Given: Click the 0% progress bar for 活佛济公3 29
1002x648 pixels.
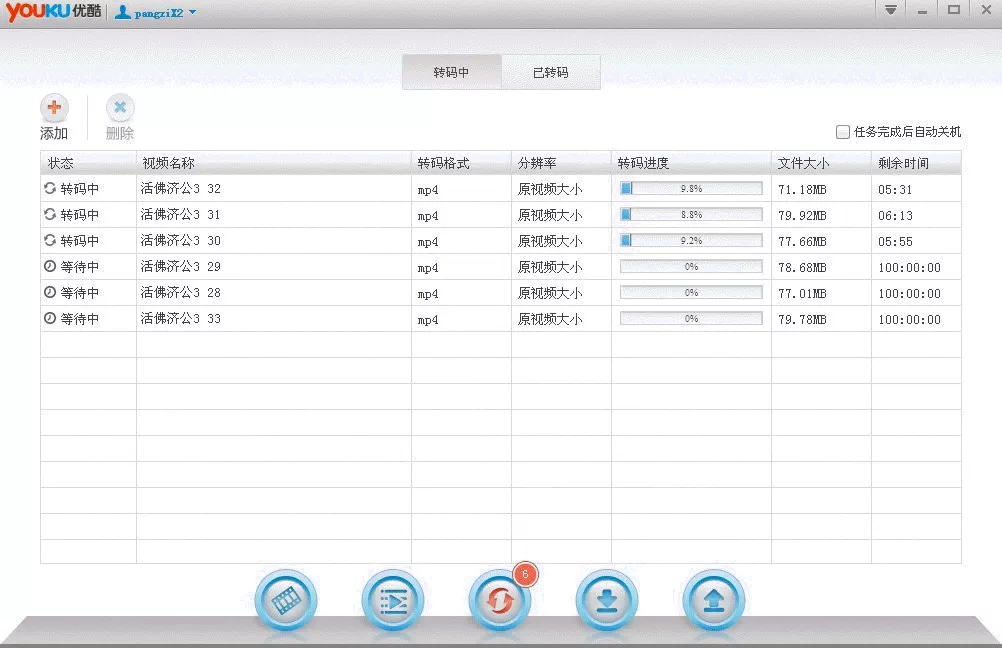Looking at the screenshot, I should tap(691, 266).
